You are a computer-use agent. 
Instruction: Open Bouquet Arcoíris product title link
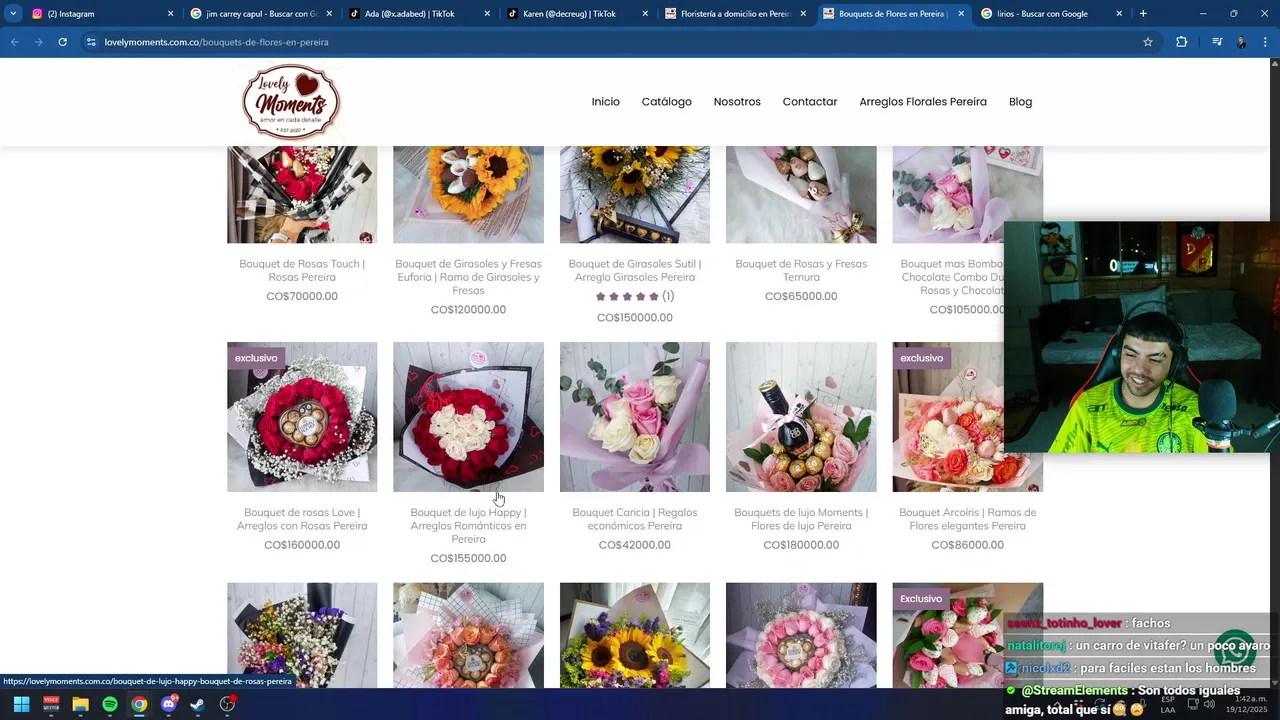(967, 519)
